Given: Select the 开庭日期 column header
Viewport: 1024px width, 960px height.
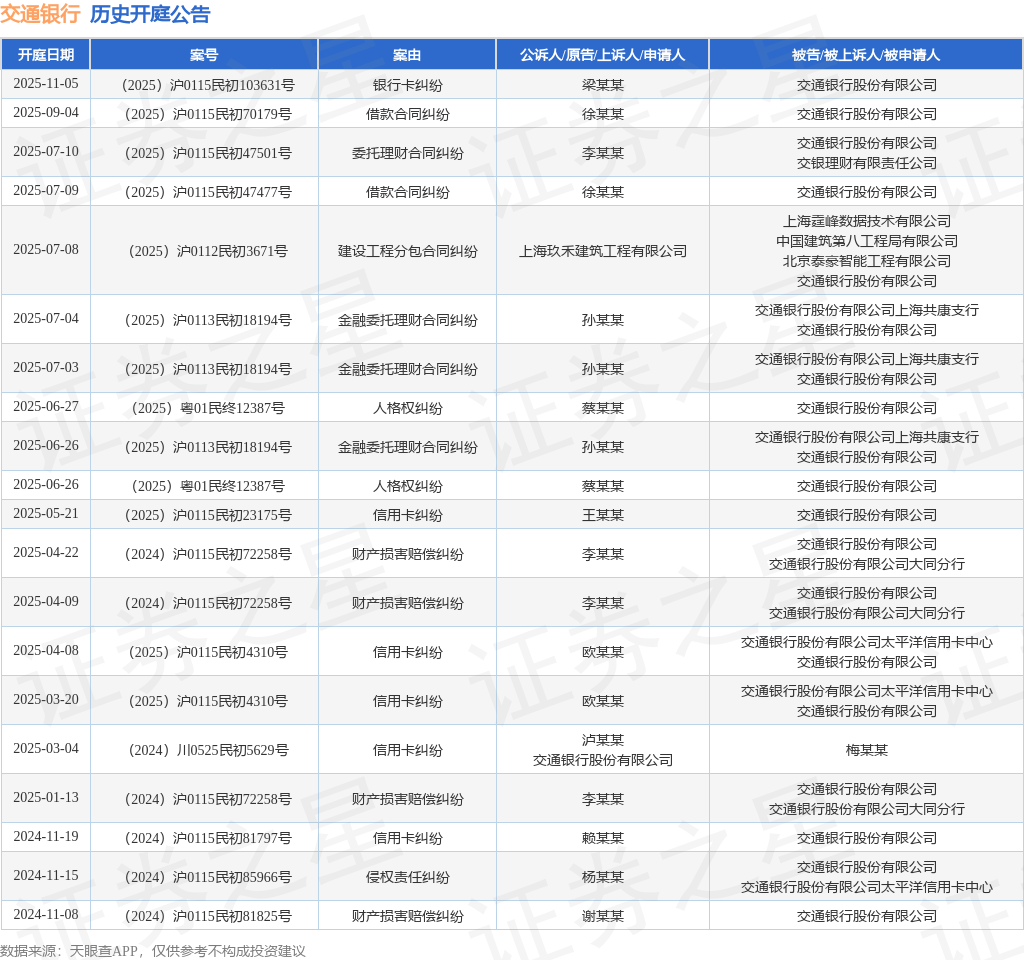Looking at the screenshot, I should click(46, 55).
